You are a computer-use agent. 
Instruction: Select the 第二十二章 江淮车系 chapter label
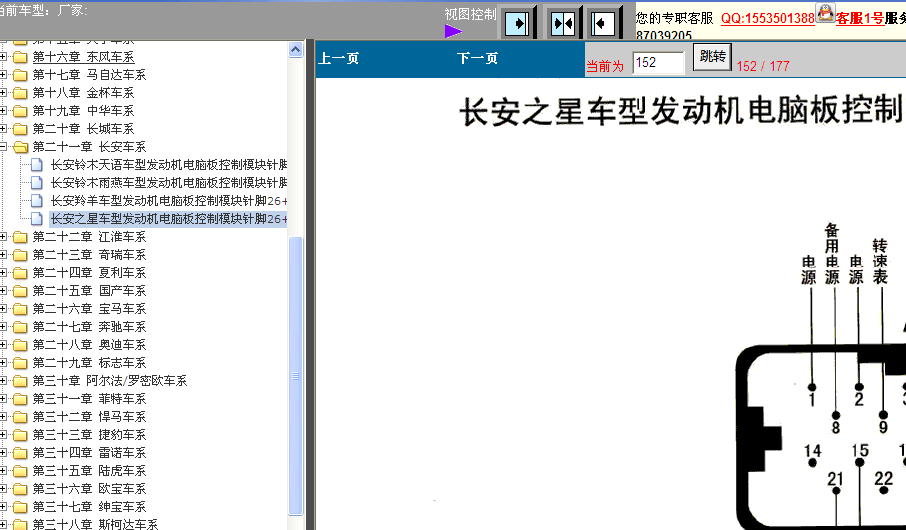pos(90,236)
